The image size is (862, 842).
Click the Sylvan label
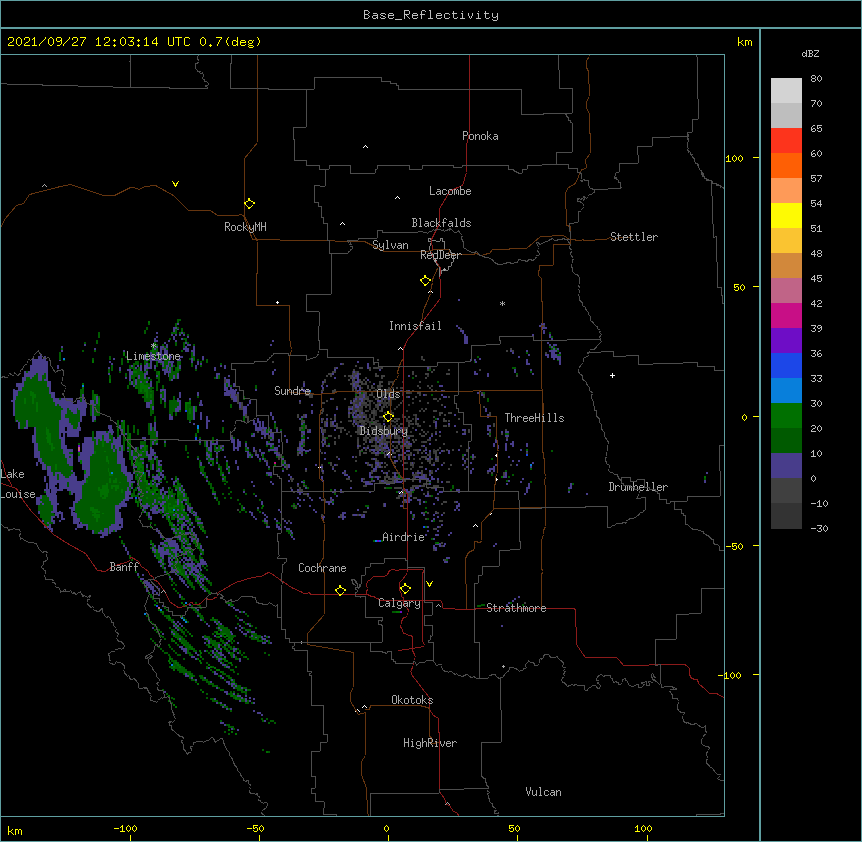(390, 245)
